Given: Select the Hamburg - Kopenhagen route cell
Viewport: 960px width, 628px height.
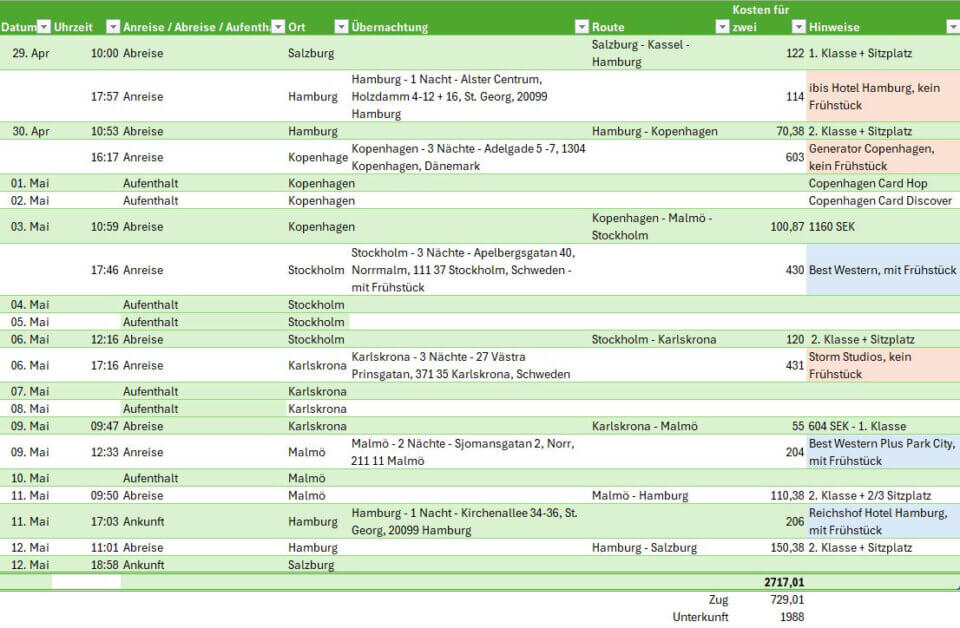Looking at the screenshot, I should point(660,132).
